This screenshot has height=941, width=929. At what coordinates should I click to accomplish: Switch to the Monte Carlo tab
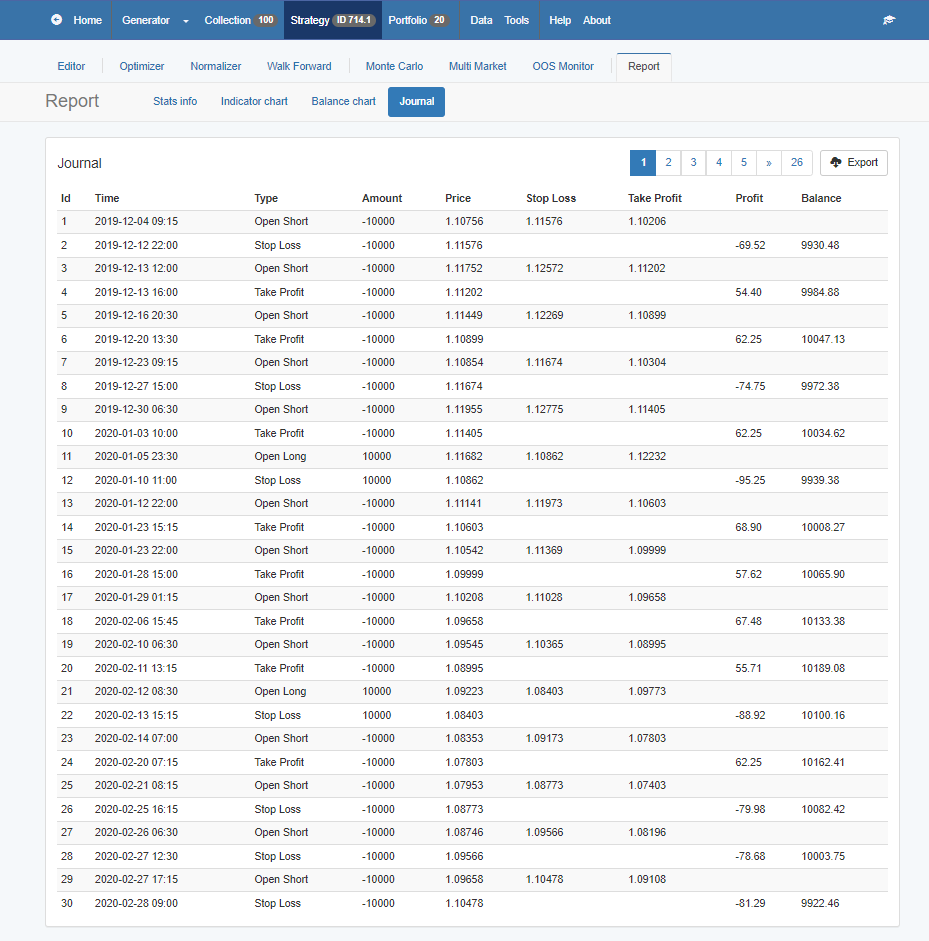tap(394, 66)
